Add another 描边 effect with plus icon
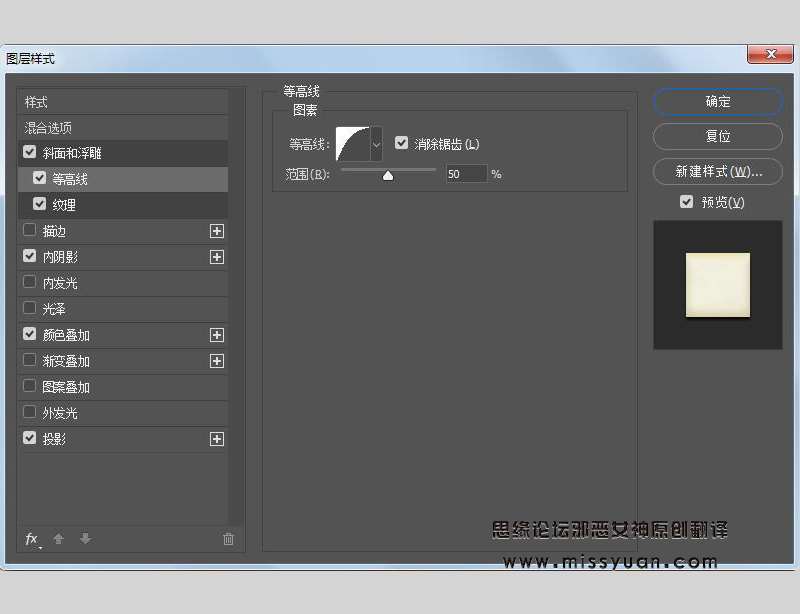 [x=216, y=231]
